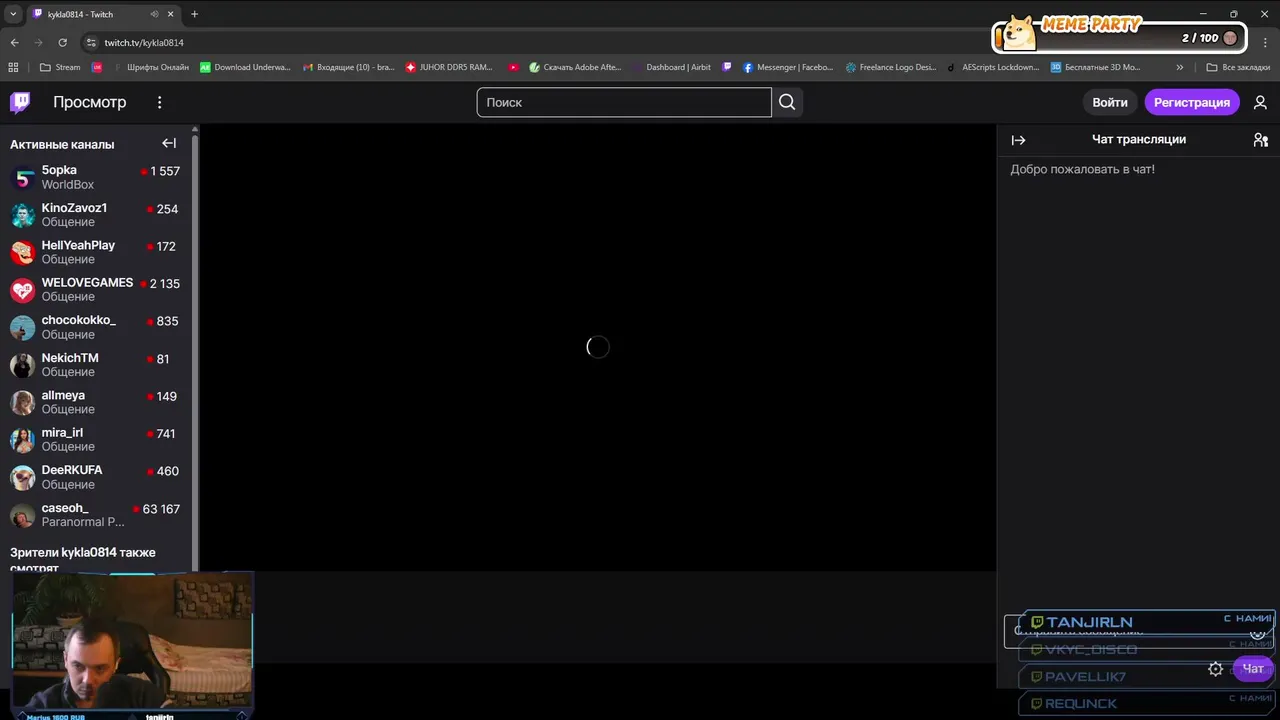
Task: Open Все закладки folder
Action: [x=1238, y=67]
